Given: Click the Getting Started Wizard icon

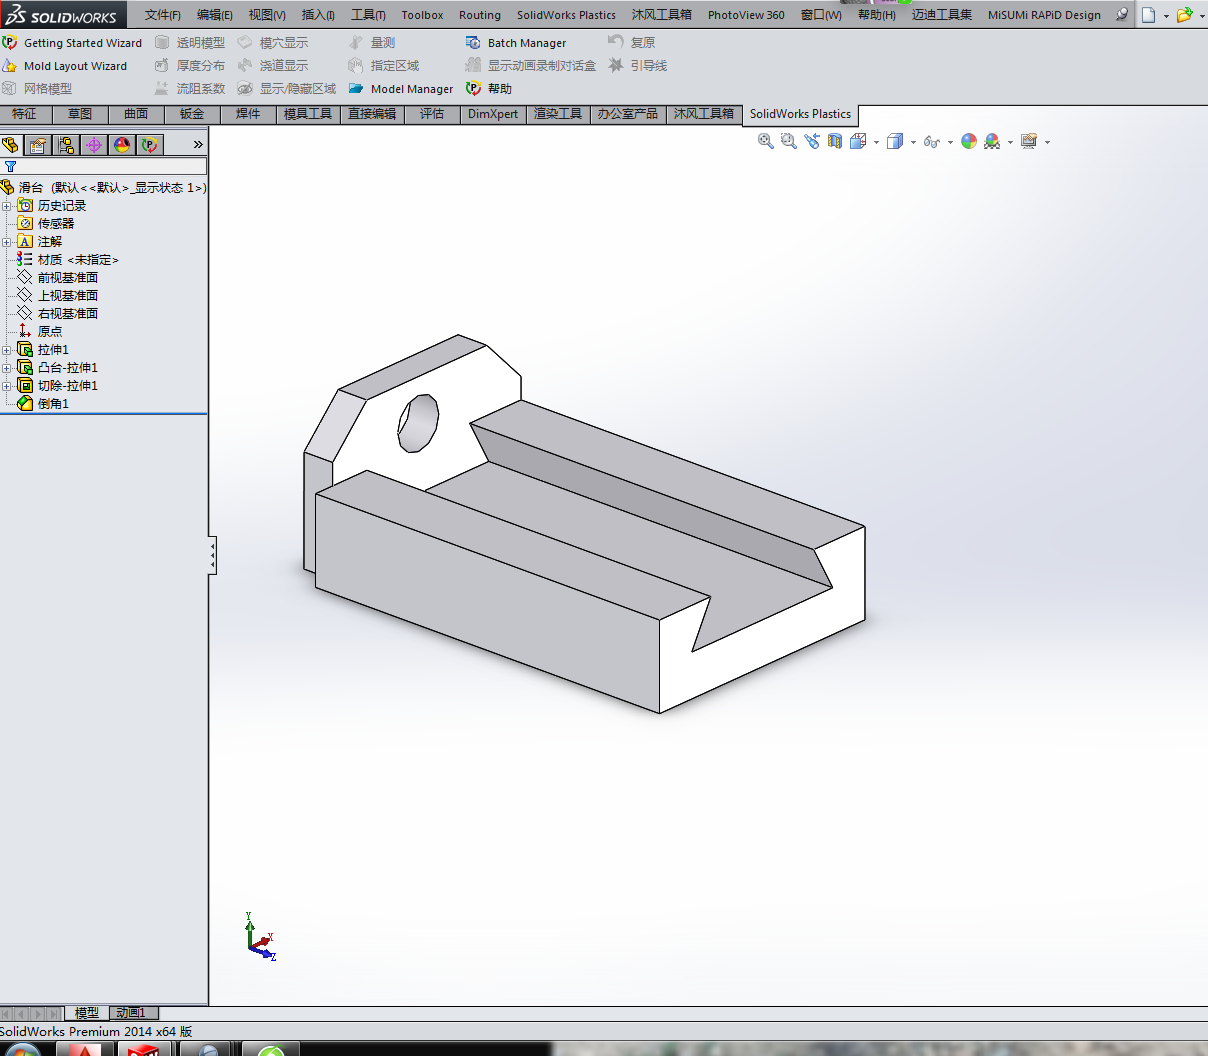Looking at the screenshot, I should [x=10, y=43].
